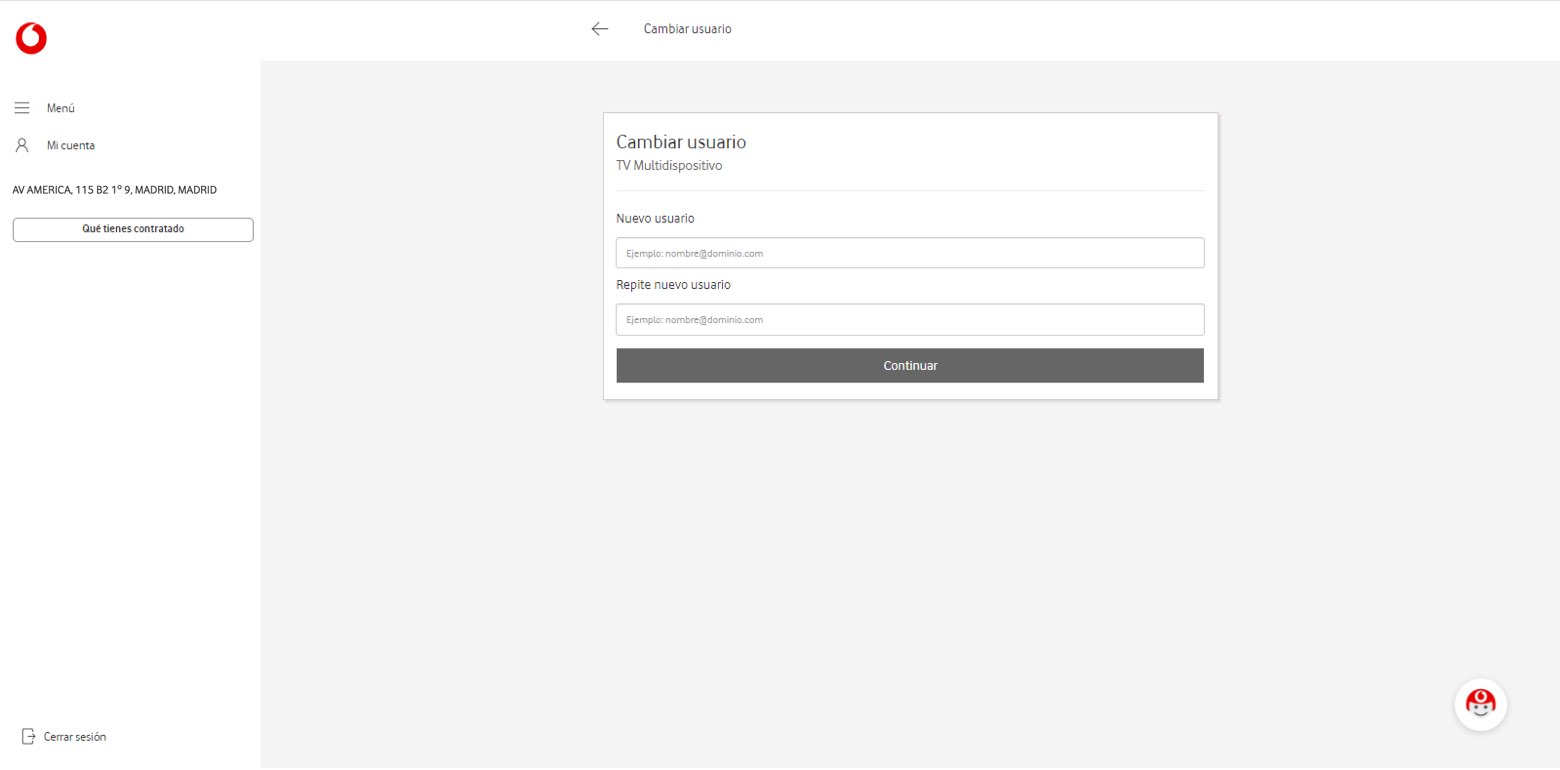Click the divider line below TV Multidispositivo
The height and width of the screenshot is (770, 1560).
[910, 190]
